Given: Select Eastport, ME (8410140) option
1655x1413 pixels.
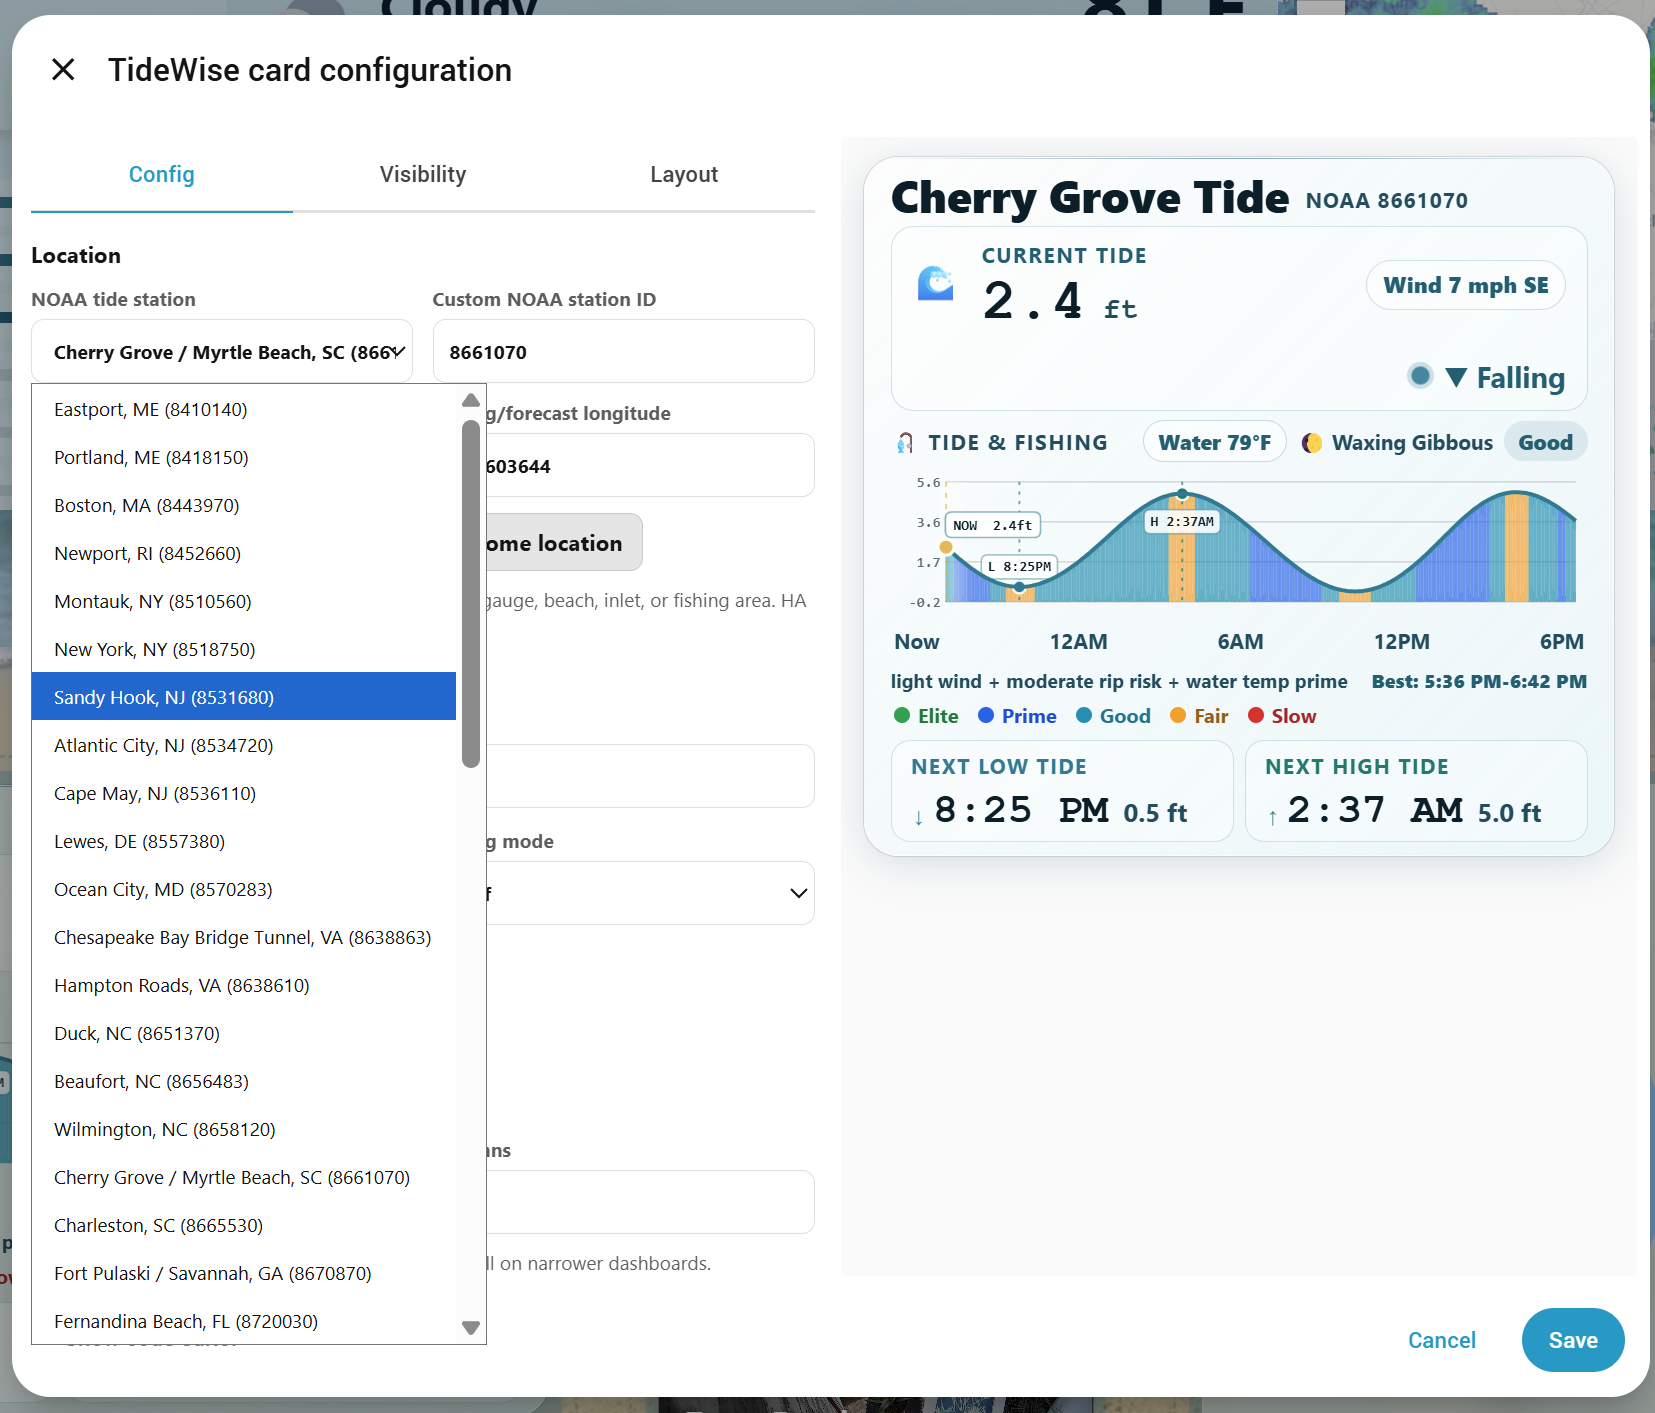Looking at the screenshot, I should point(244,410).
